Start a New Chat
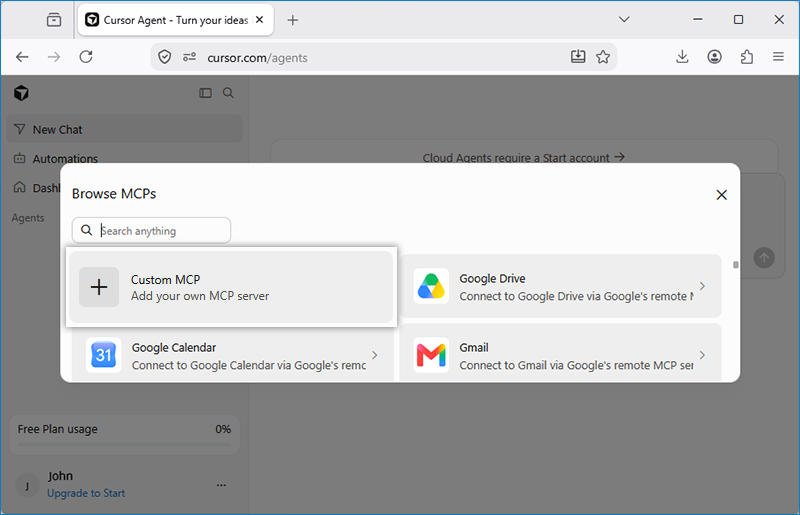This screenshot has height=515, width=800. pyautogui.click(x=124, y=130)
